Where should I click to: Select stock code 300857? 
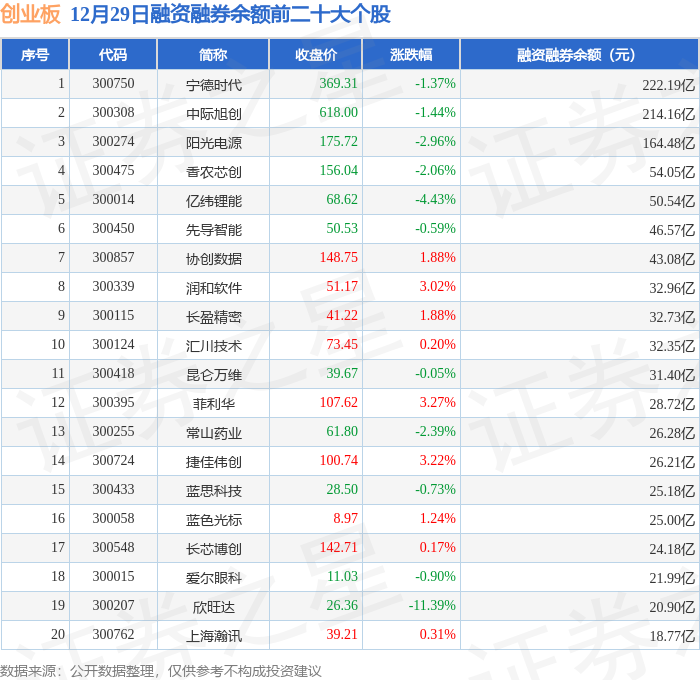click(113, 258)
